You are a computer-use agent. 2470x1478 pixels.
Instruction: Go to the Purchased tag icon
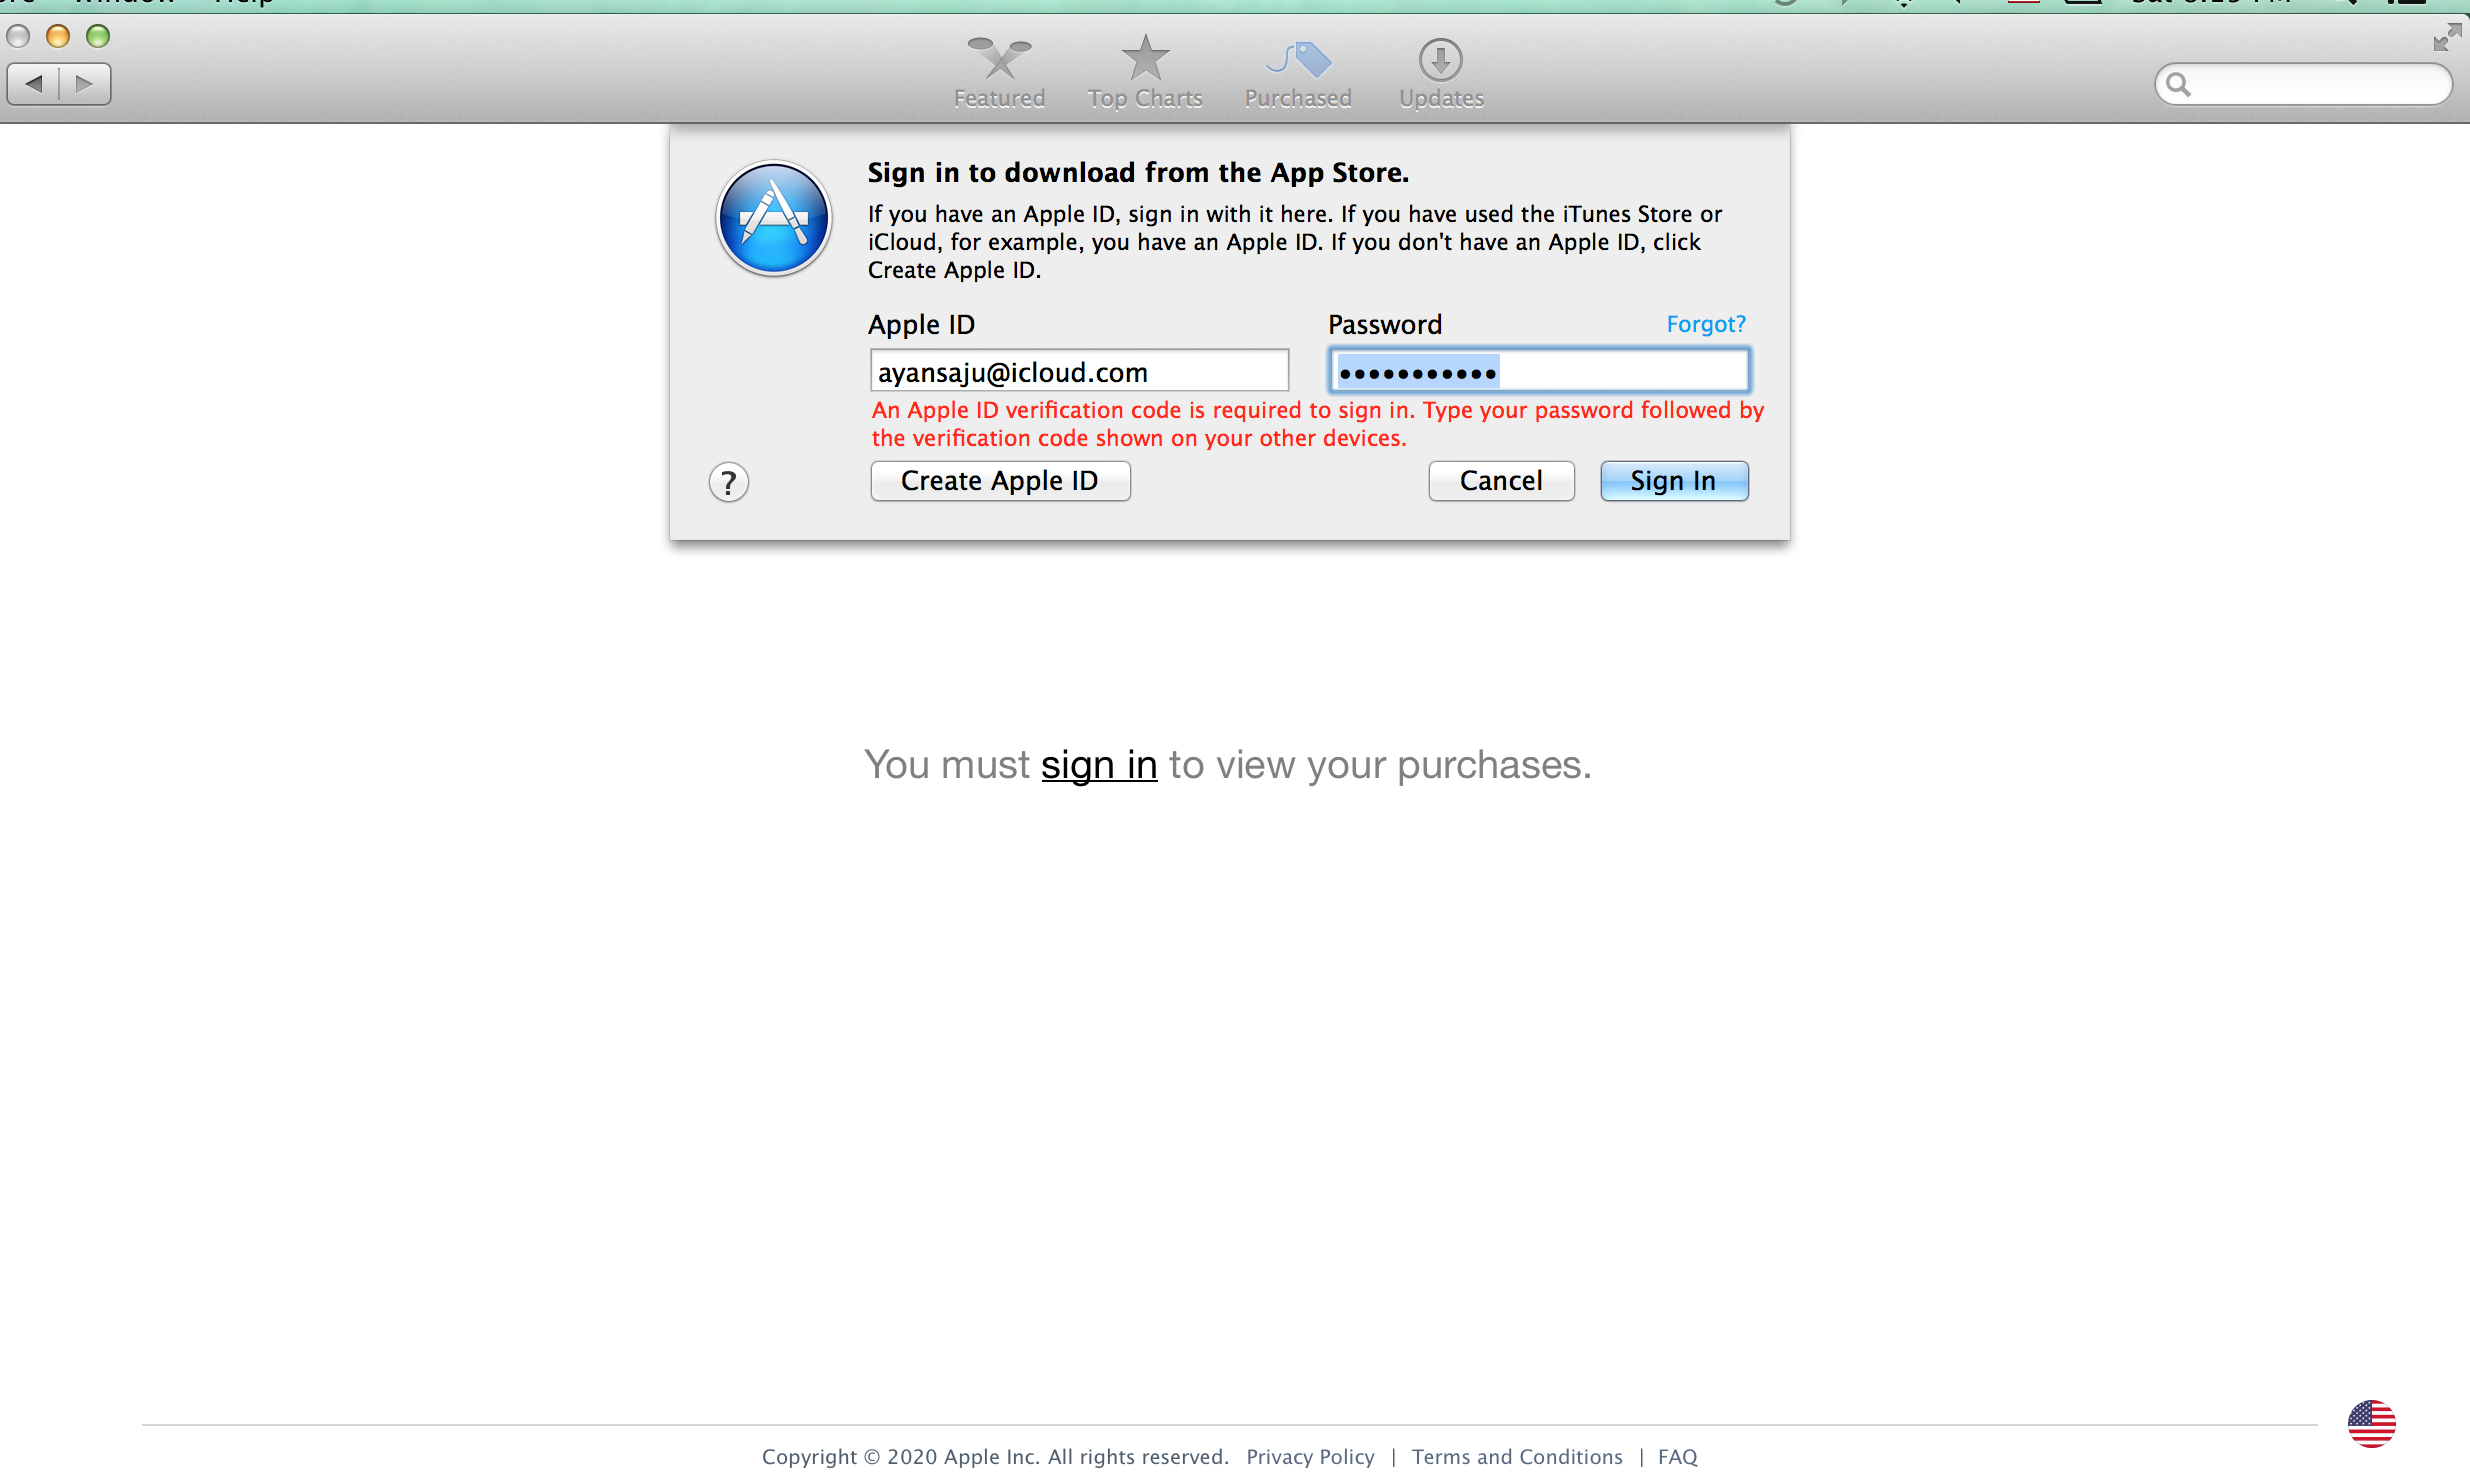click(x=1298, y=60)
